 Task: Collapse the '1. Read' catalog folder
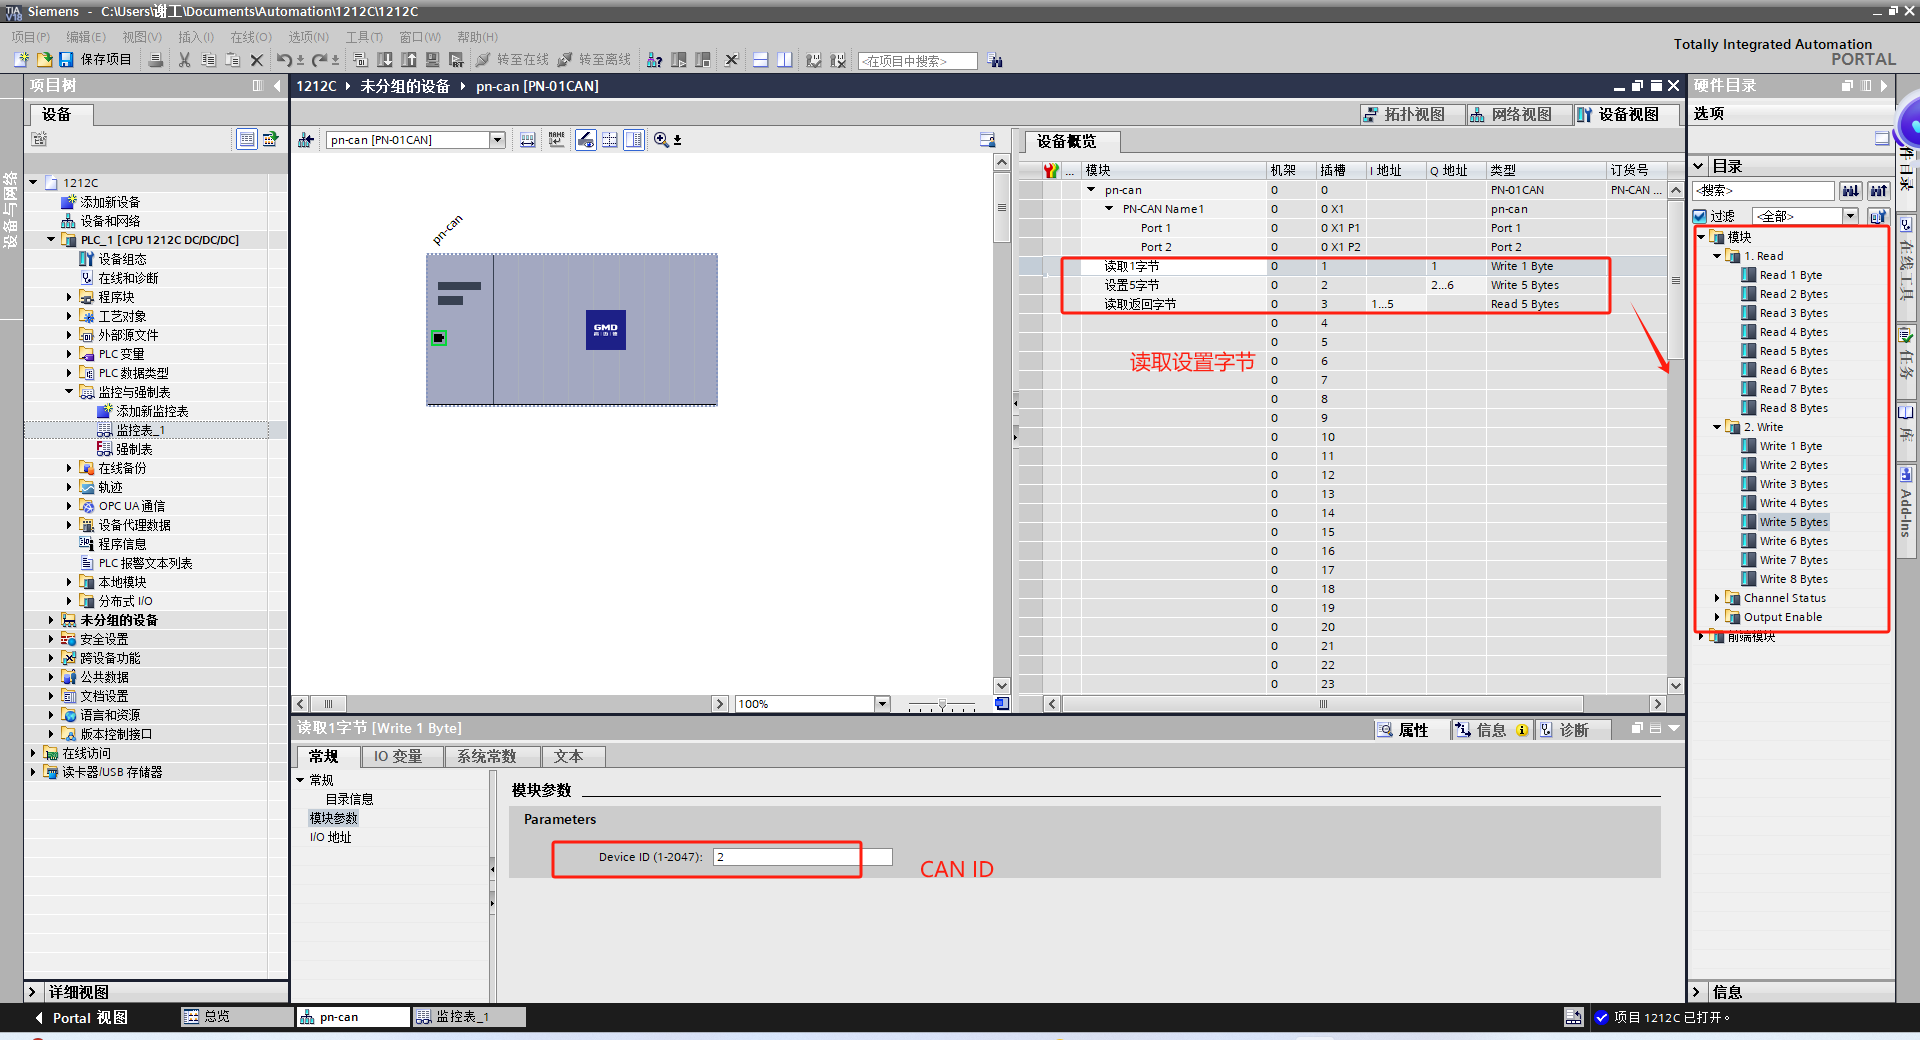point(1717,256)
